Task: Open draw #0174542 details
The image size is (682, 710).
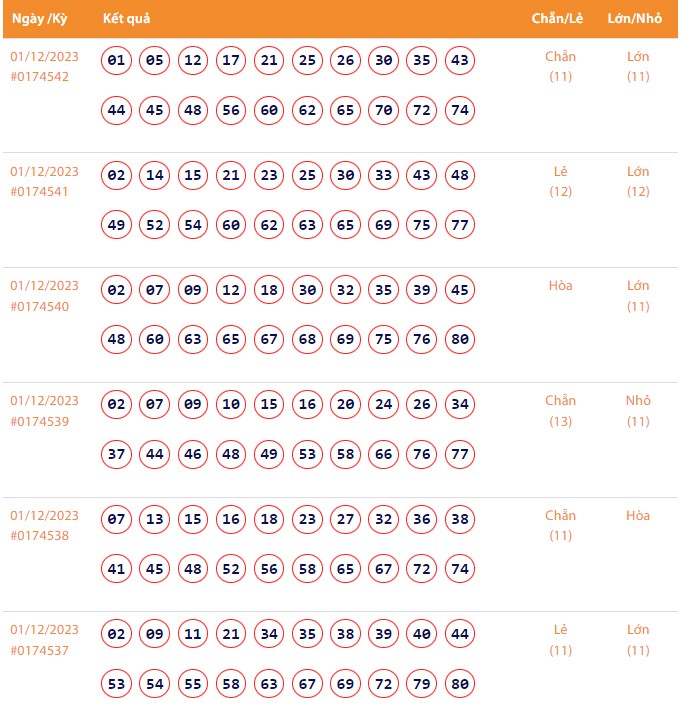Action: pyautogui.click(x=40, y=77)
